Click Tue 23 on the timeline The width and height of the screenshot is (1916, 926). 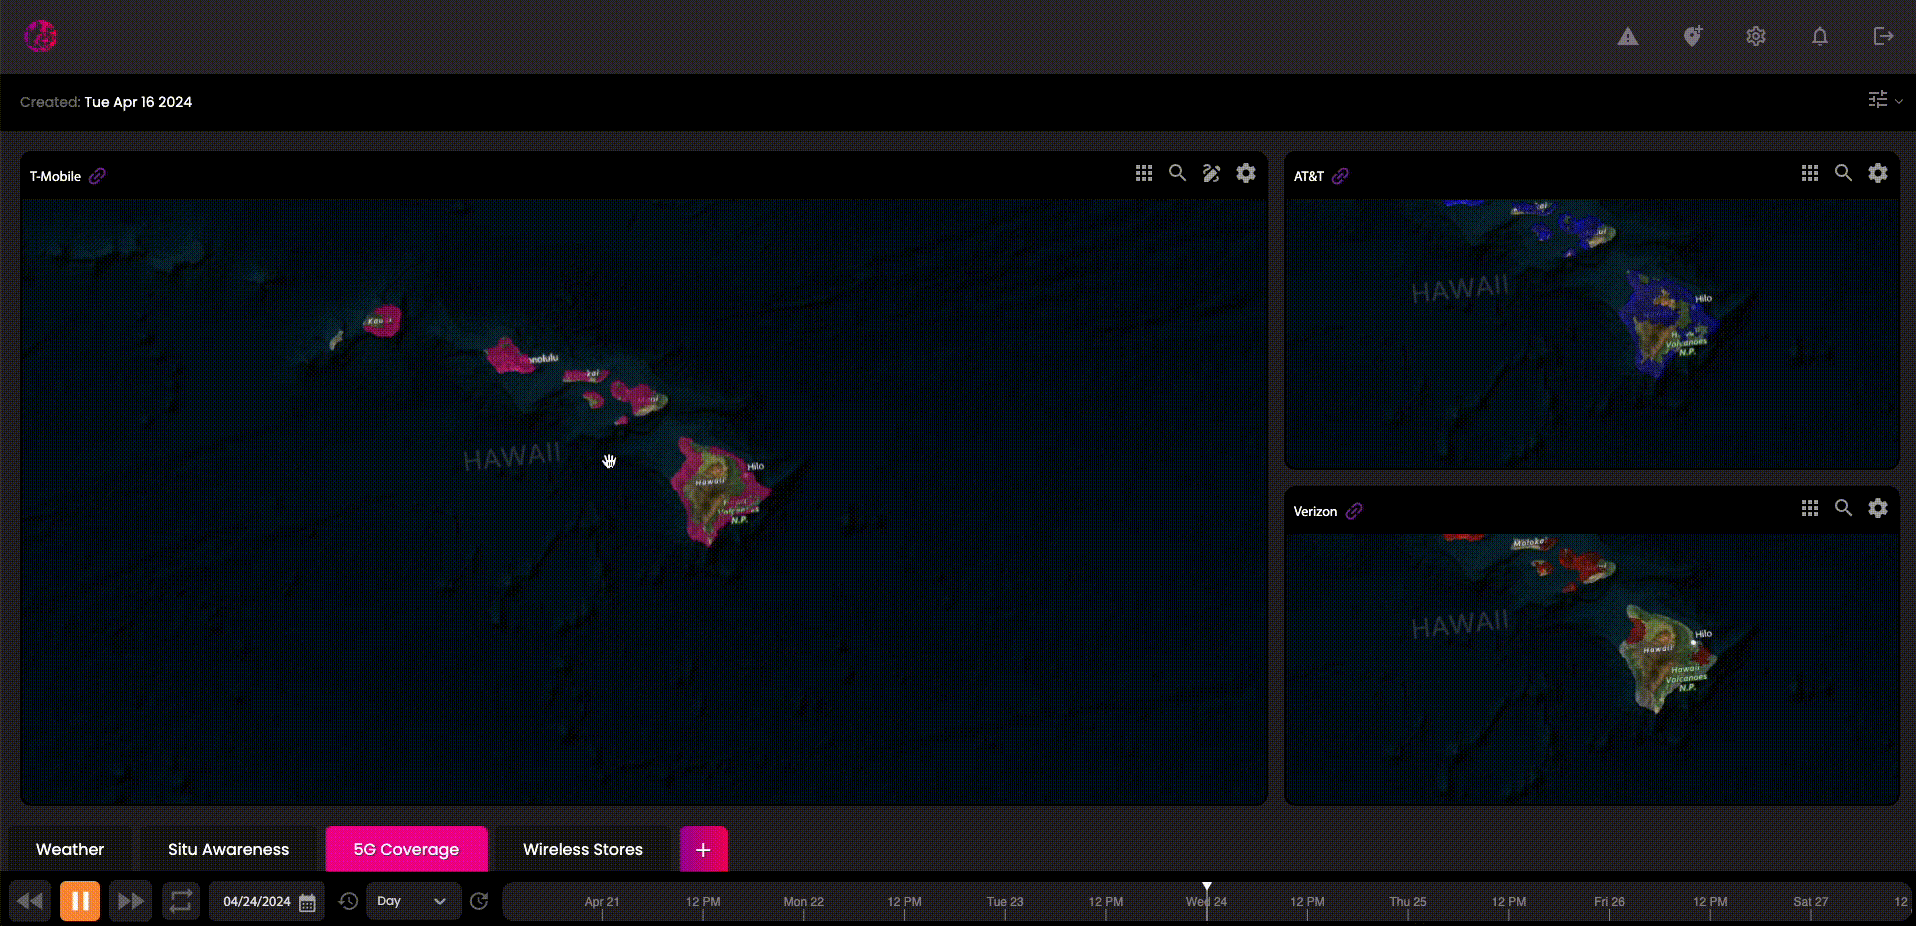point(1005,901)
